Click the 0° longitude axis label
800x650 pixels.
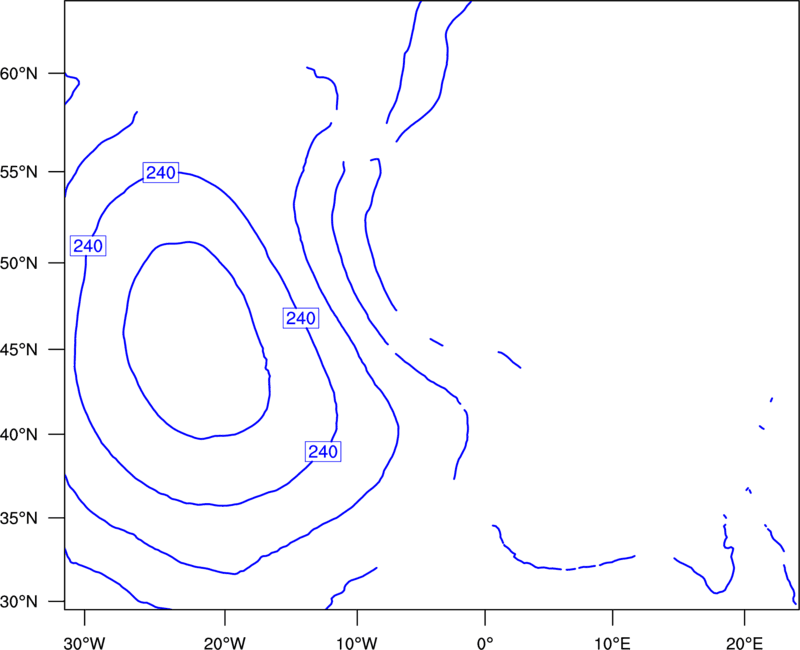tap(485, 643)
